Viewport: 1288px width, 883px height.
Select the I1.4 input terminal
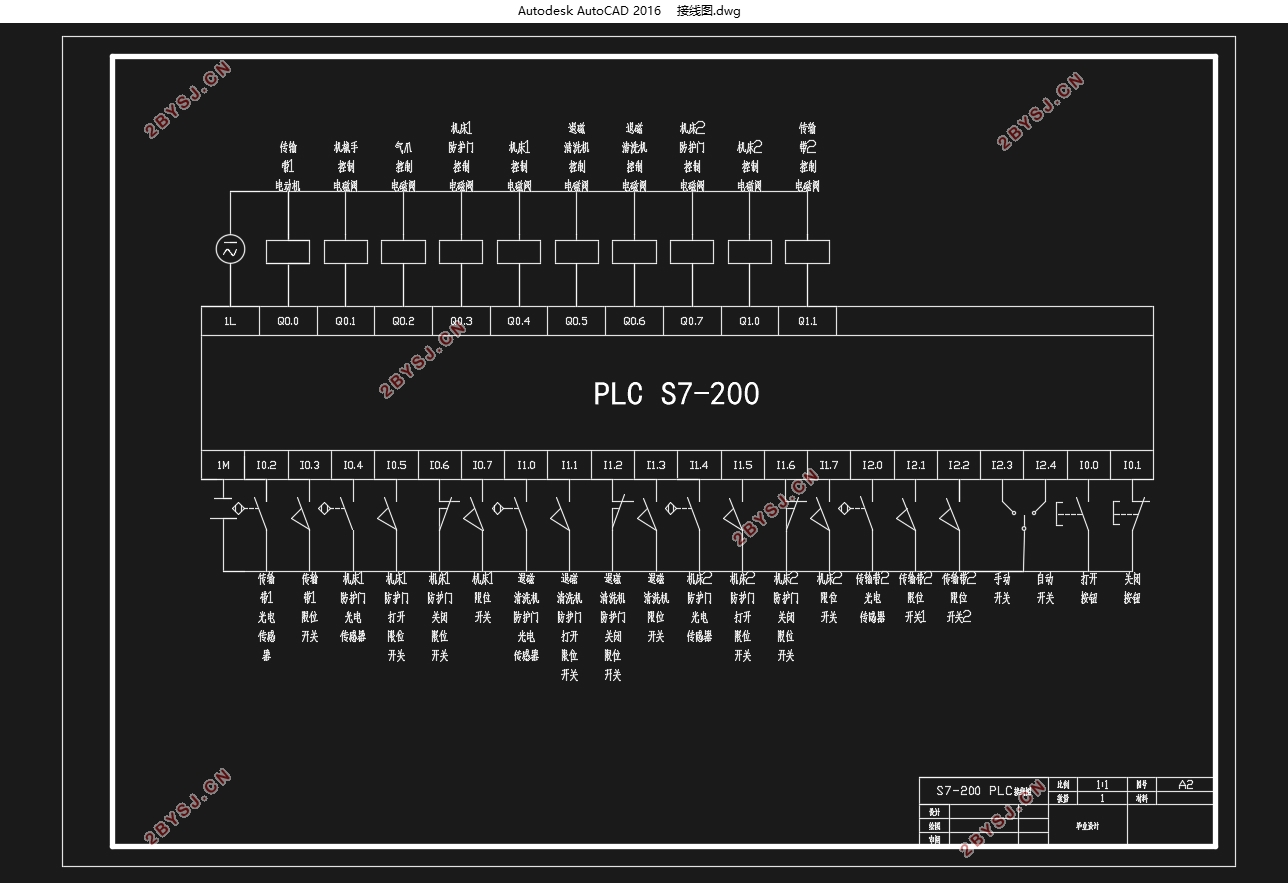699,465
